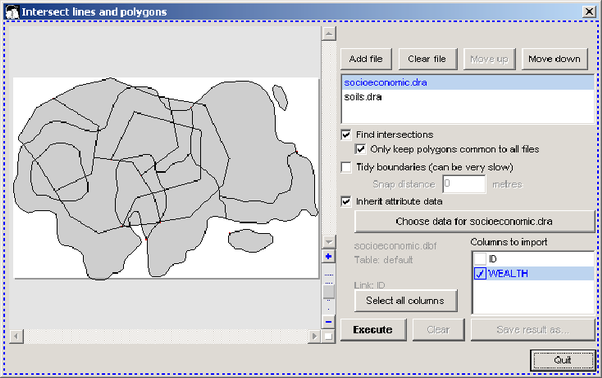Click the application icon in title bar
The image size is (602, 378).
12,12
